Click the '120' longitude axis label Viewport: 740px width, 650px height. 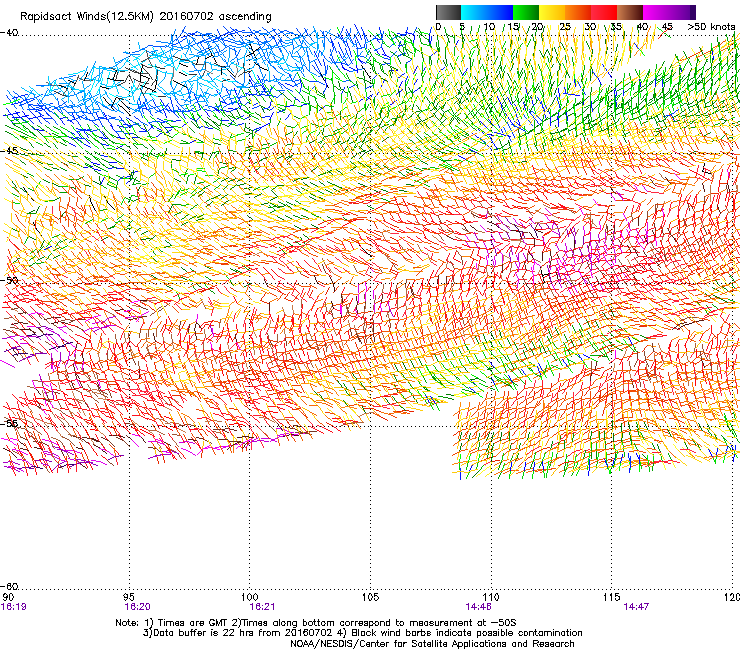point(732,597)
